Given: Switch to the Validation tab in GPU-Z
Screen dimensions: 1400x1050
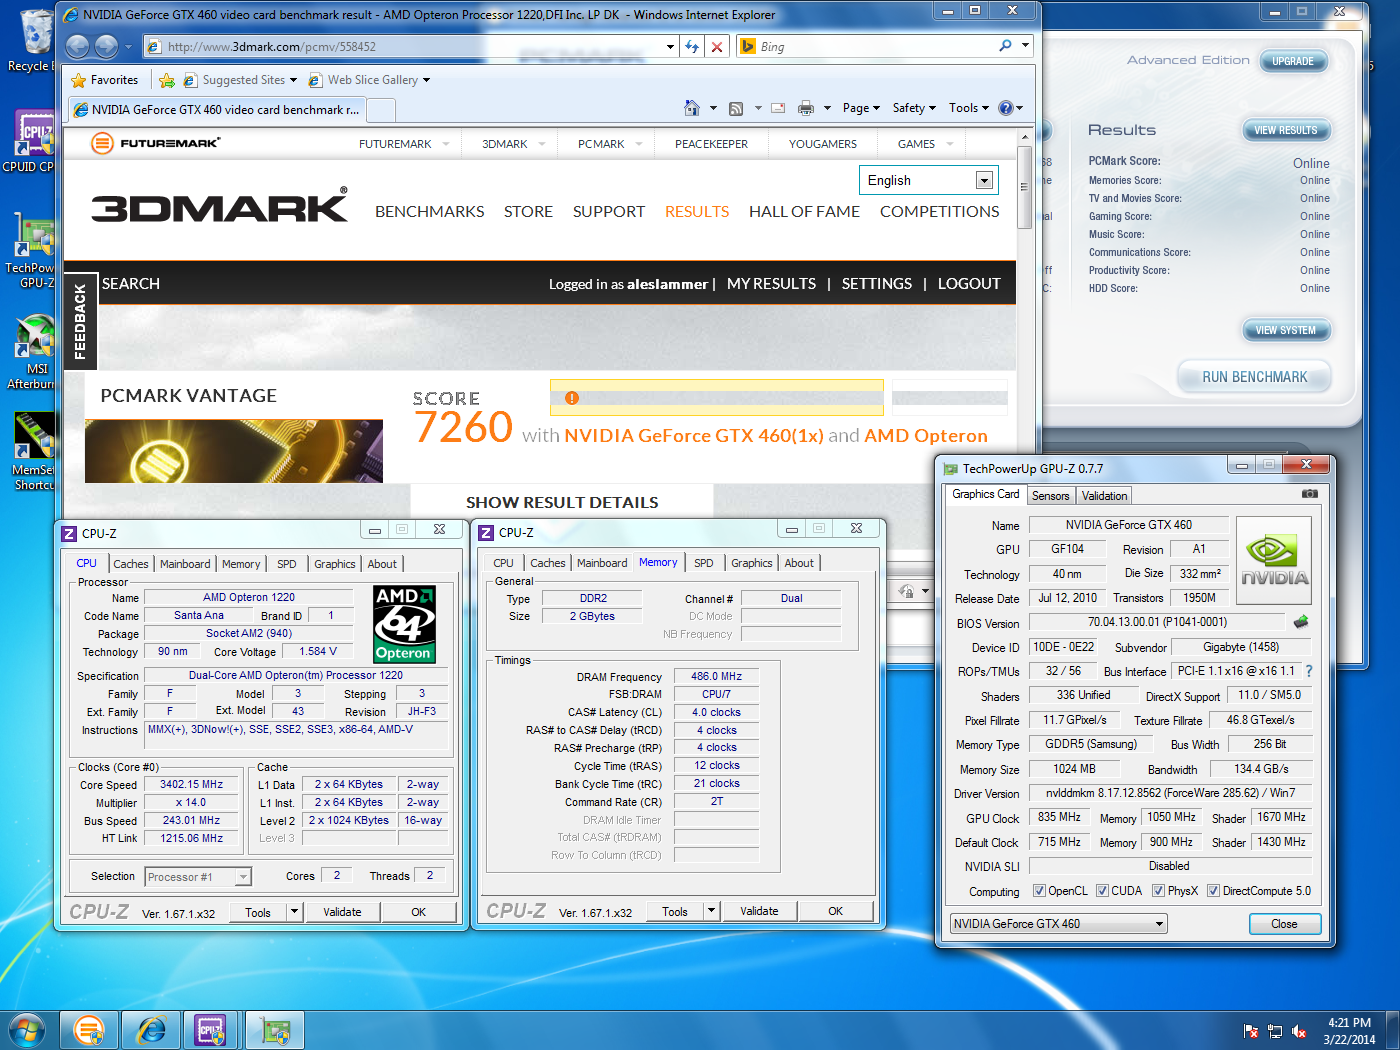Looking at the screenshot, I should tap(1104, 495).
